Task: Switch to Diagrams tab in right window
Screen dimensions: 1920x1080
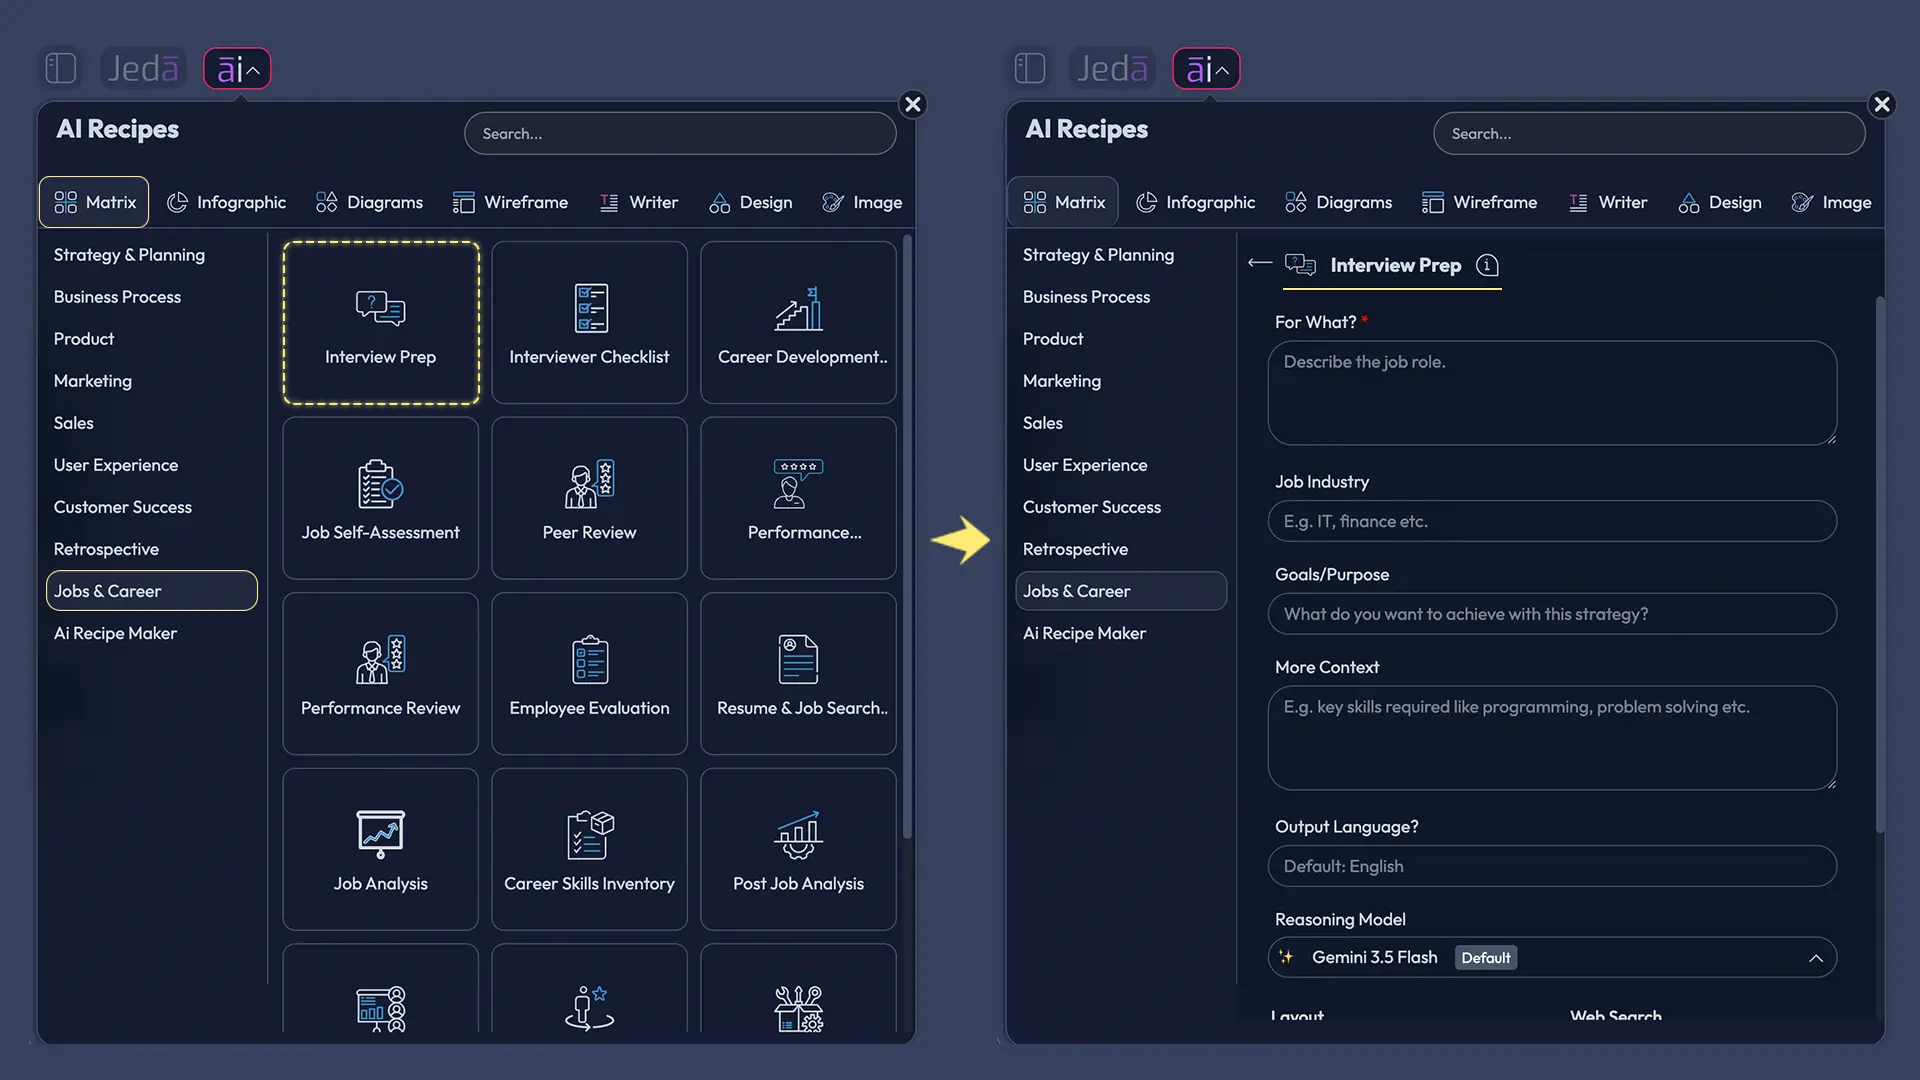Action: (1338, 202)
